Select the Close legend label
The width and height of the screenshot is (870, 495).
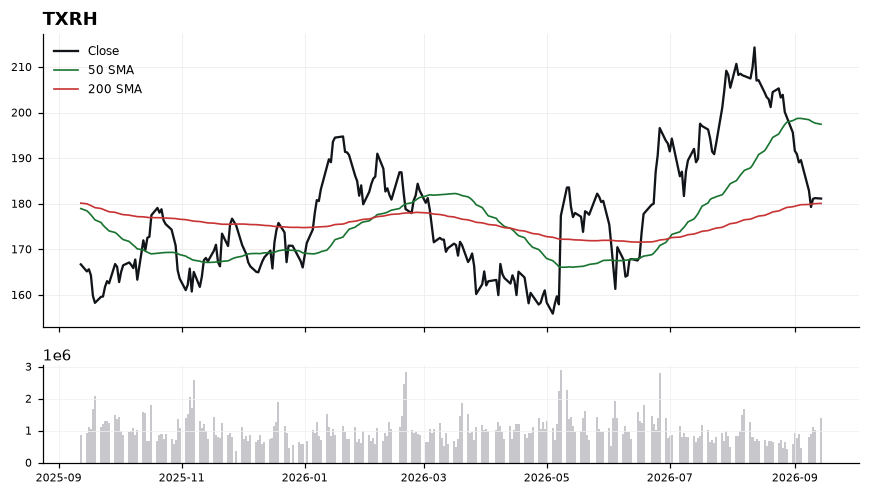pos(103,51)
